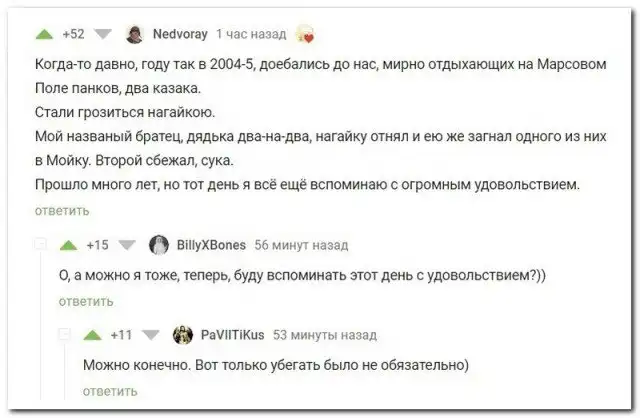Downvote Nedvoray's comment
The height and width of the screenshot is (418, 640).
coord(101,34)
